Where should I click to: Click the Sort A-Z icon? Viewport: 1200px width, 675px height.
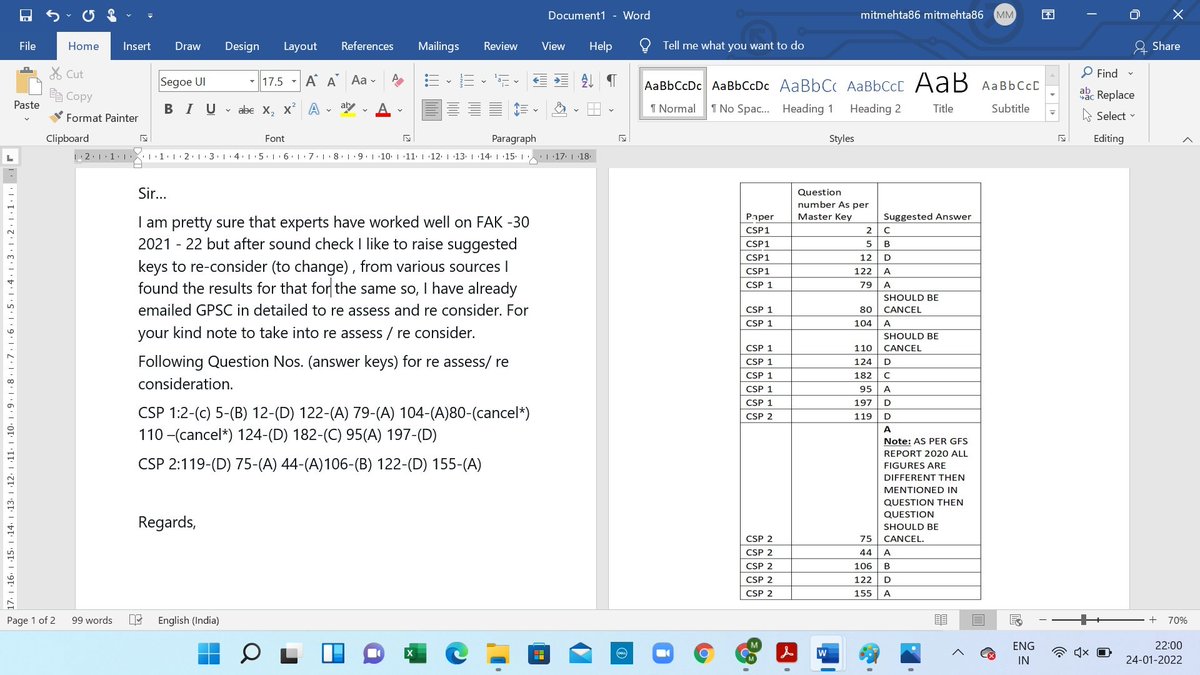coord(587,81)
